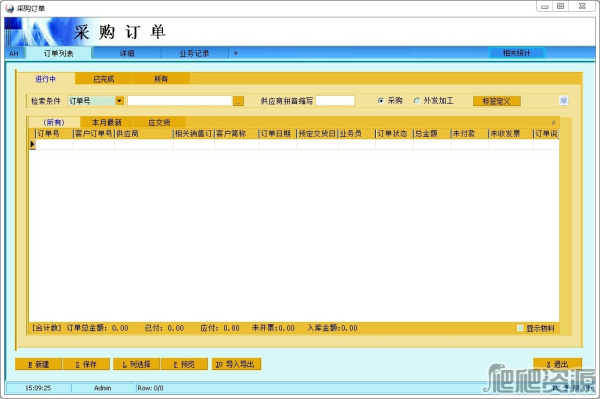Click the AH tab
The width and height of the screenshot is (600, 399).
click(14, 53)
